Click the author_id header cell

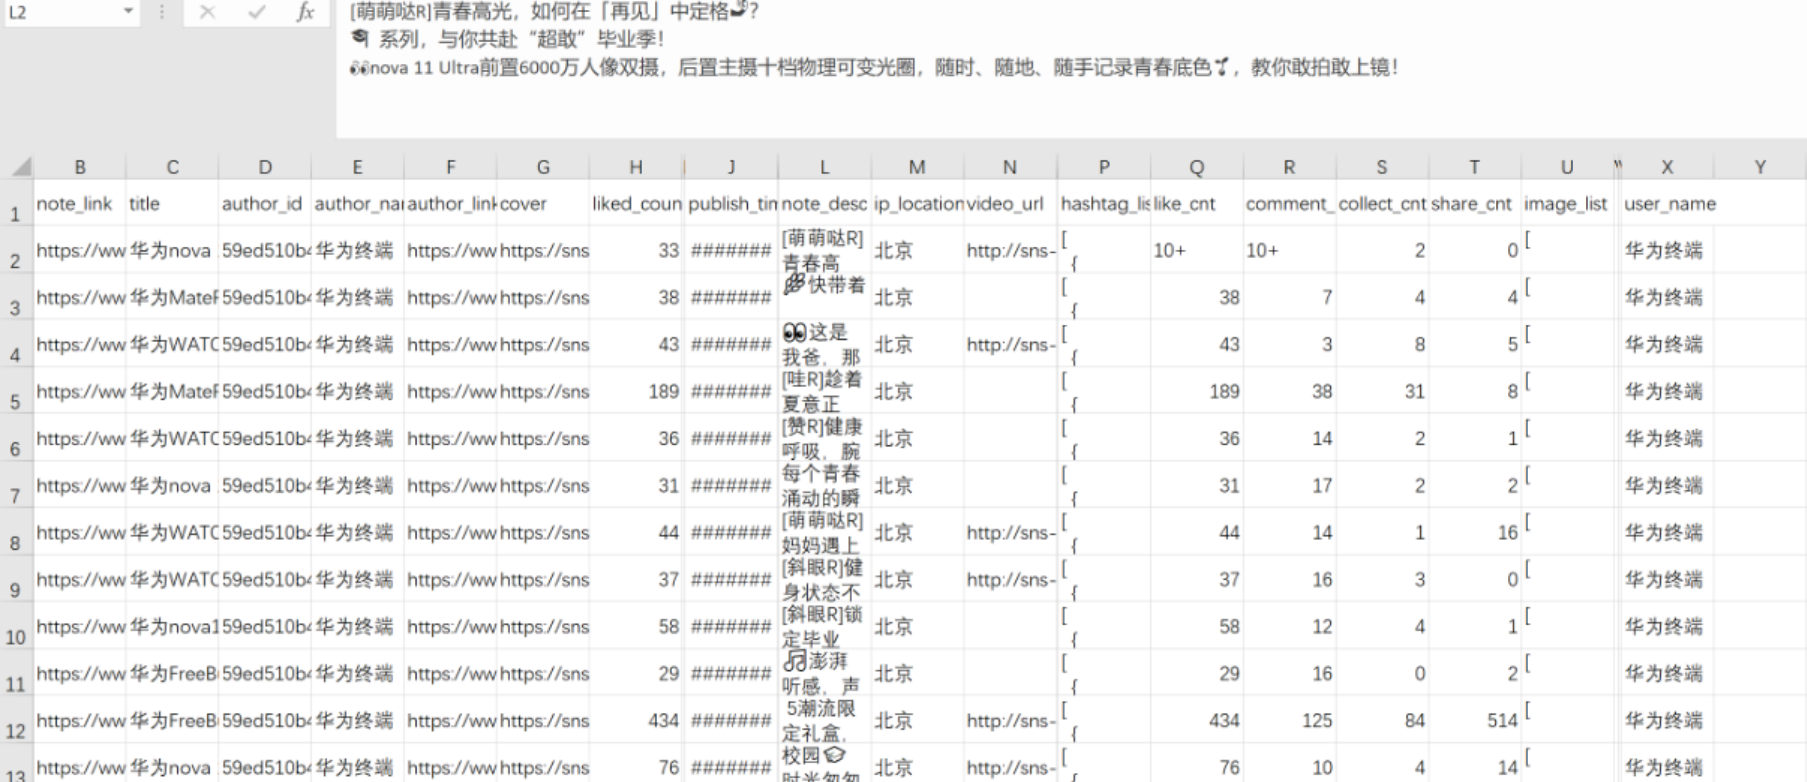coord(265,203)
